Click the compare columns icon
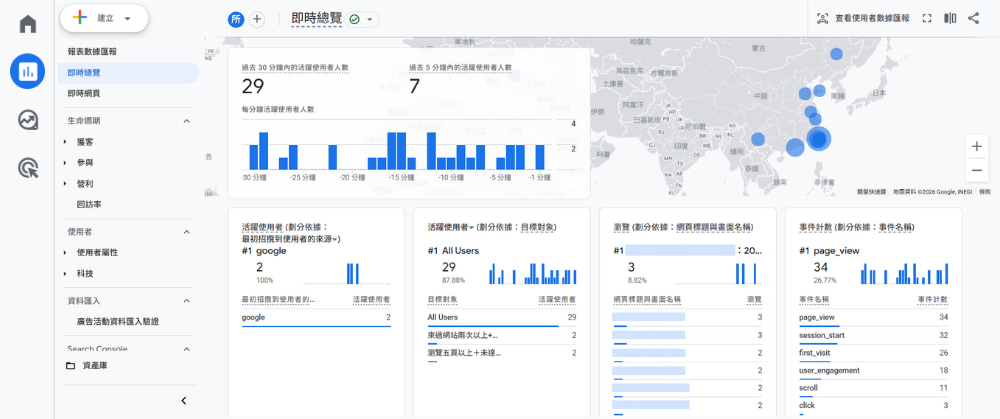The height and width of the screenshot is (419, 1000). point(950,18)
